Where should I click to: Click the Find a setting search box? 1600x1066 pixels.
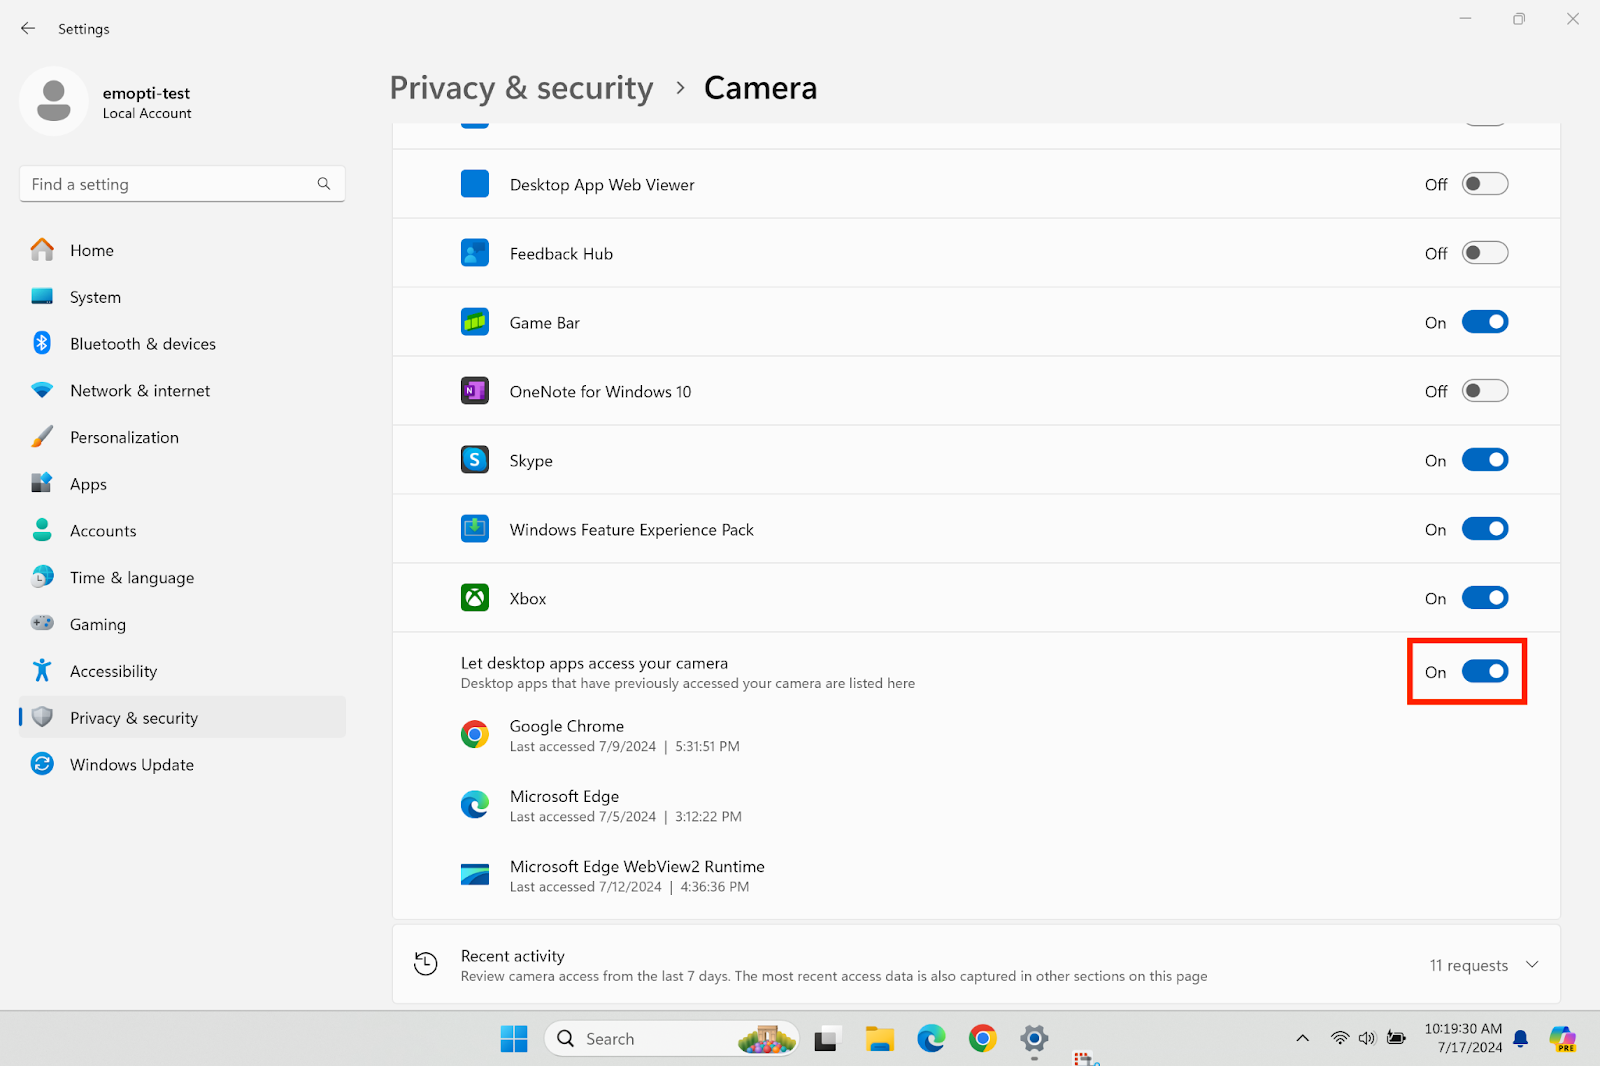[x=182, y=184]
